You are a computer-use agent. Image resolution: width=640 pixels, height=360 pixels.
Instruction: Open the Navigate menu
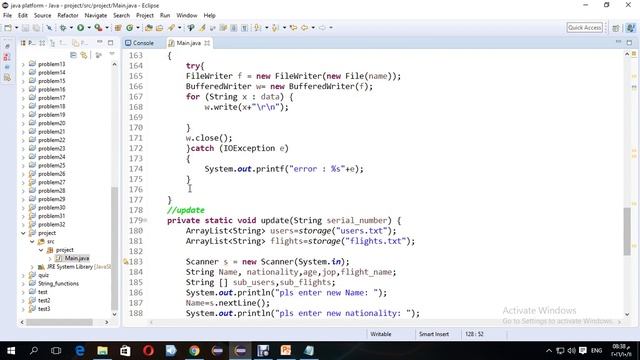pyautogui.click(x=96, y=16)
